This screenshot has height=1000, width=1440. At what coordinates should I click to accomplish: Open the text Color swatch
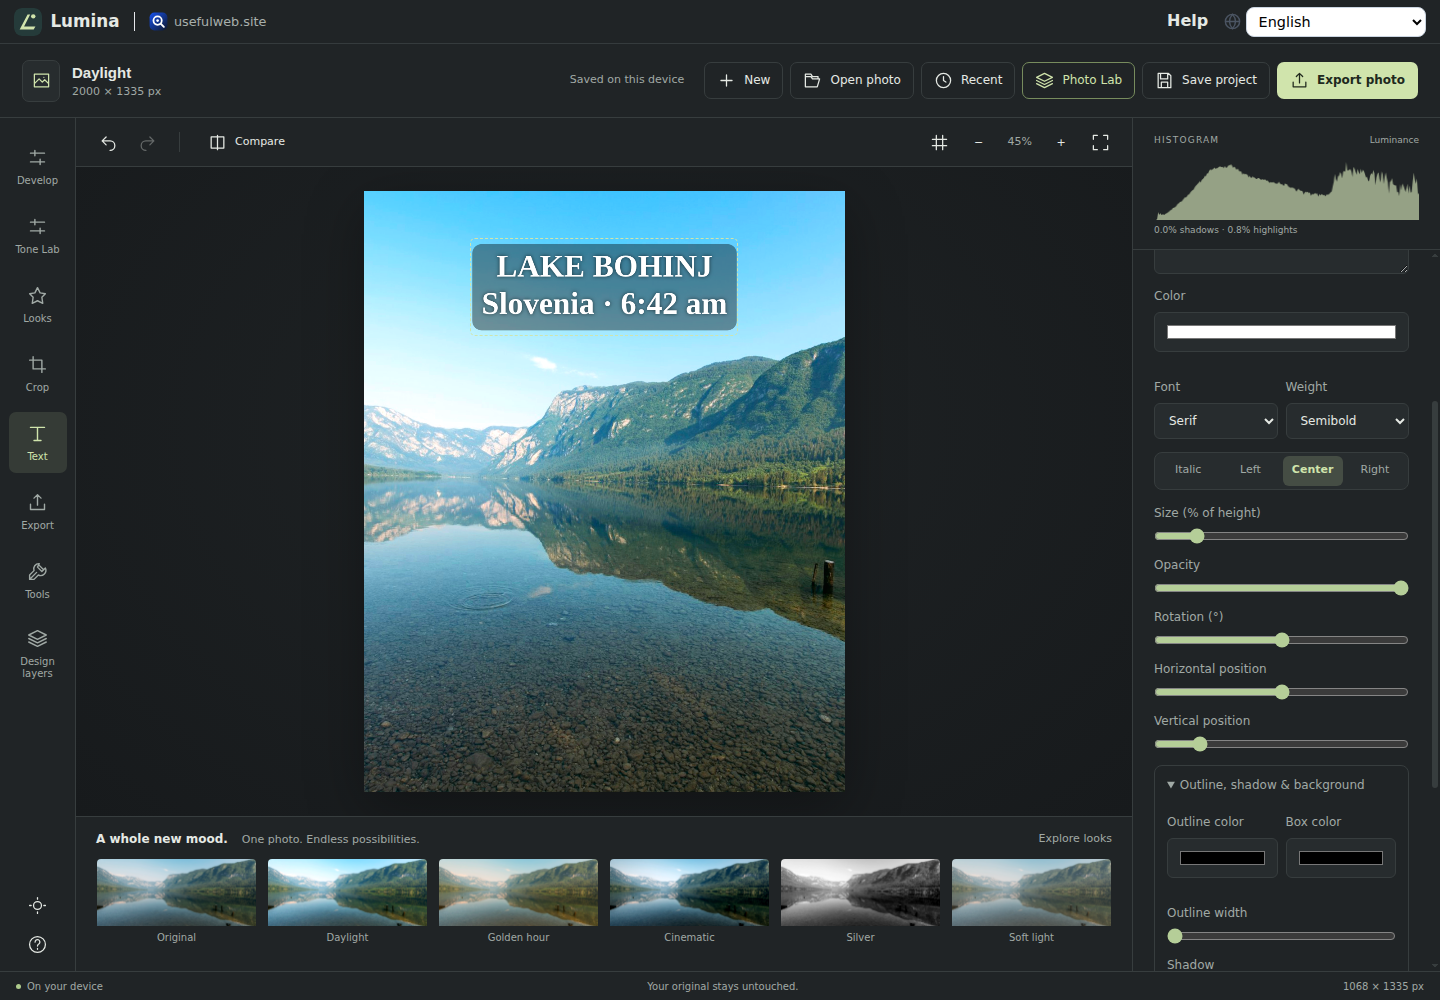point(1281,332)
